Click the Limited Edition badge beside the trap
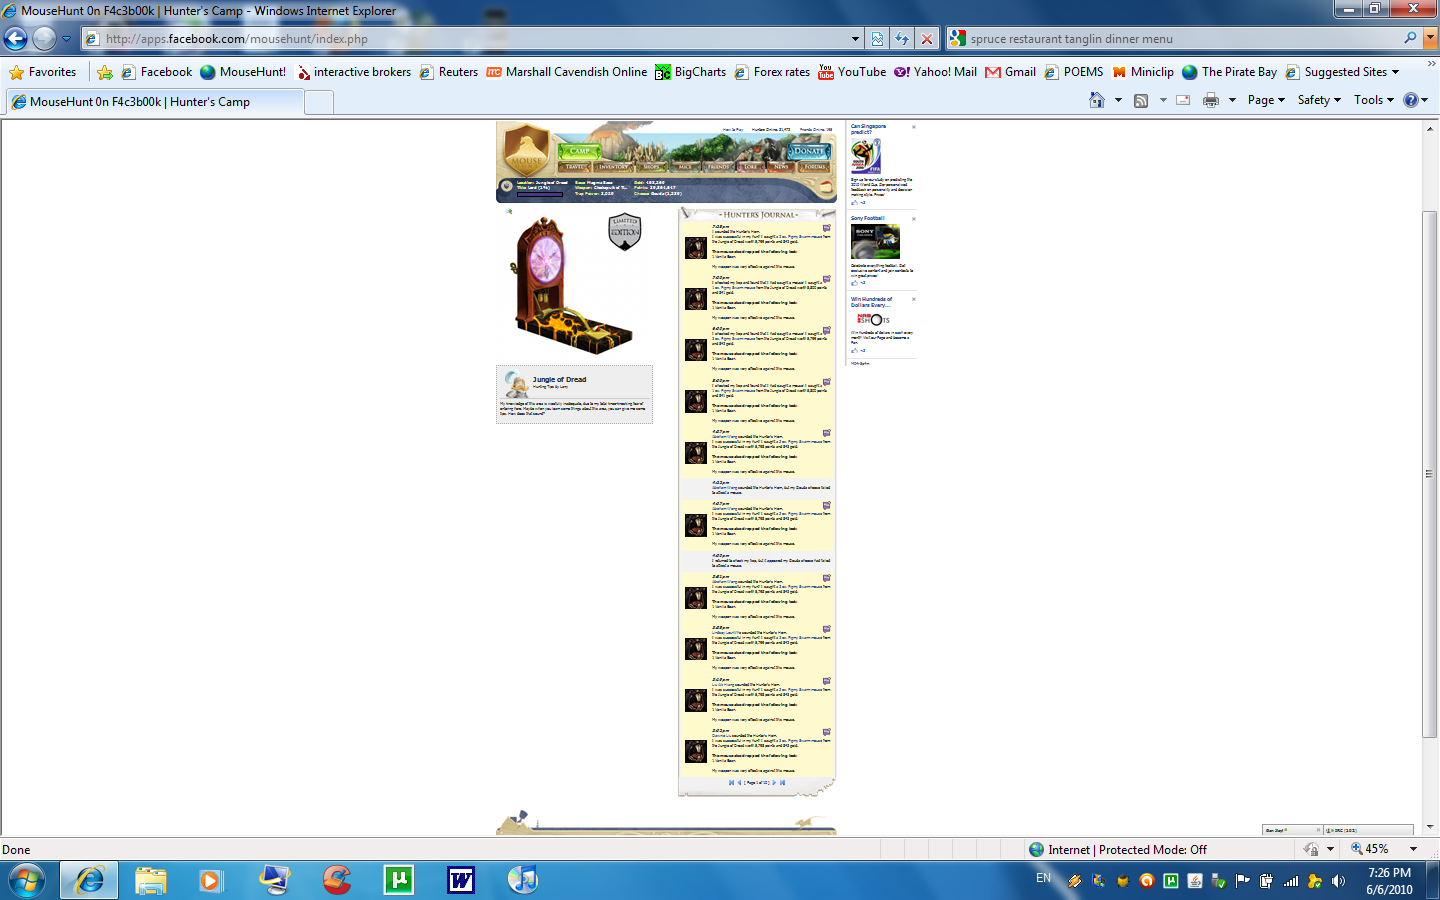The image size is (1440, 900). click(625, 232)
